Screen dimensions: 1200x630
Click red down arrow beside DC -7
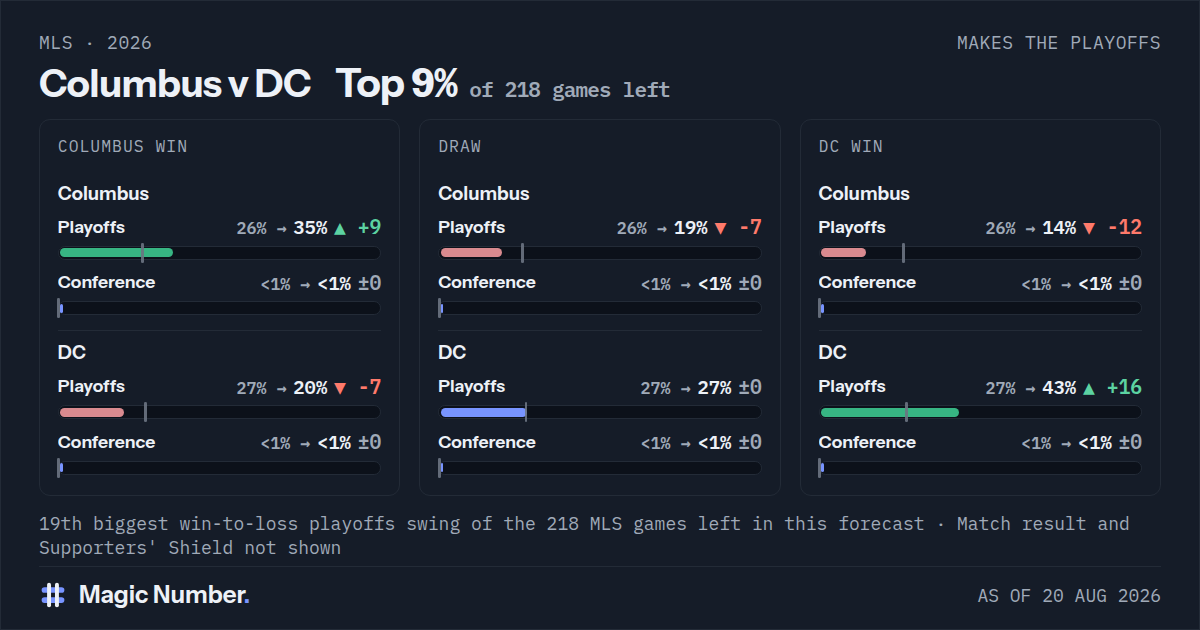[340, 388]
